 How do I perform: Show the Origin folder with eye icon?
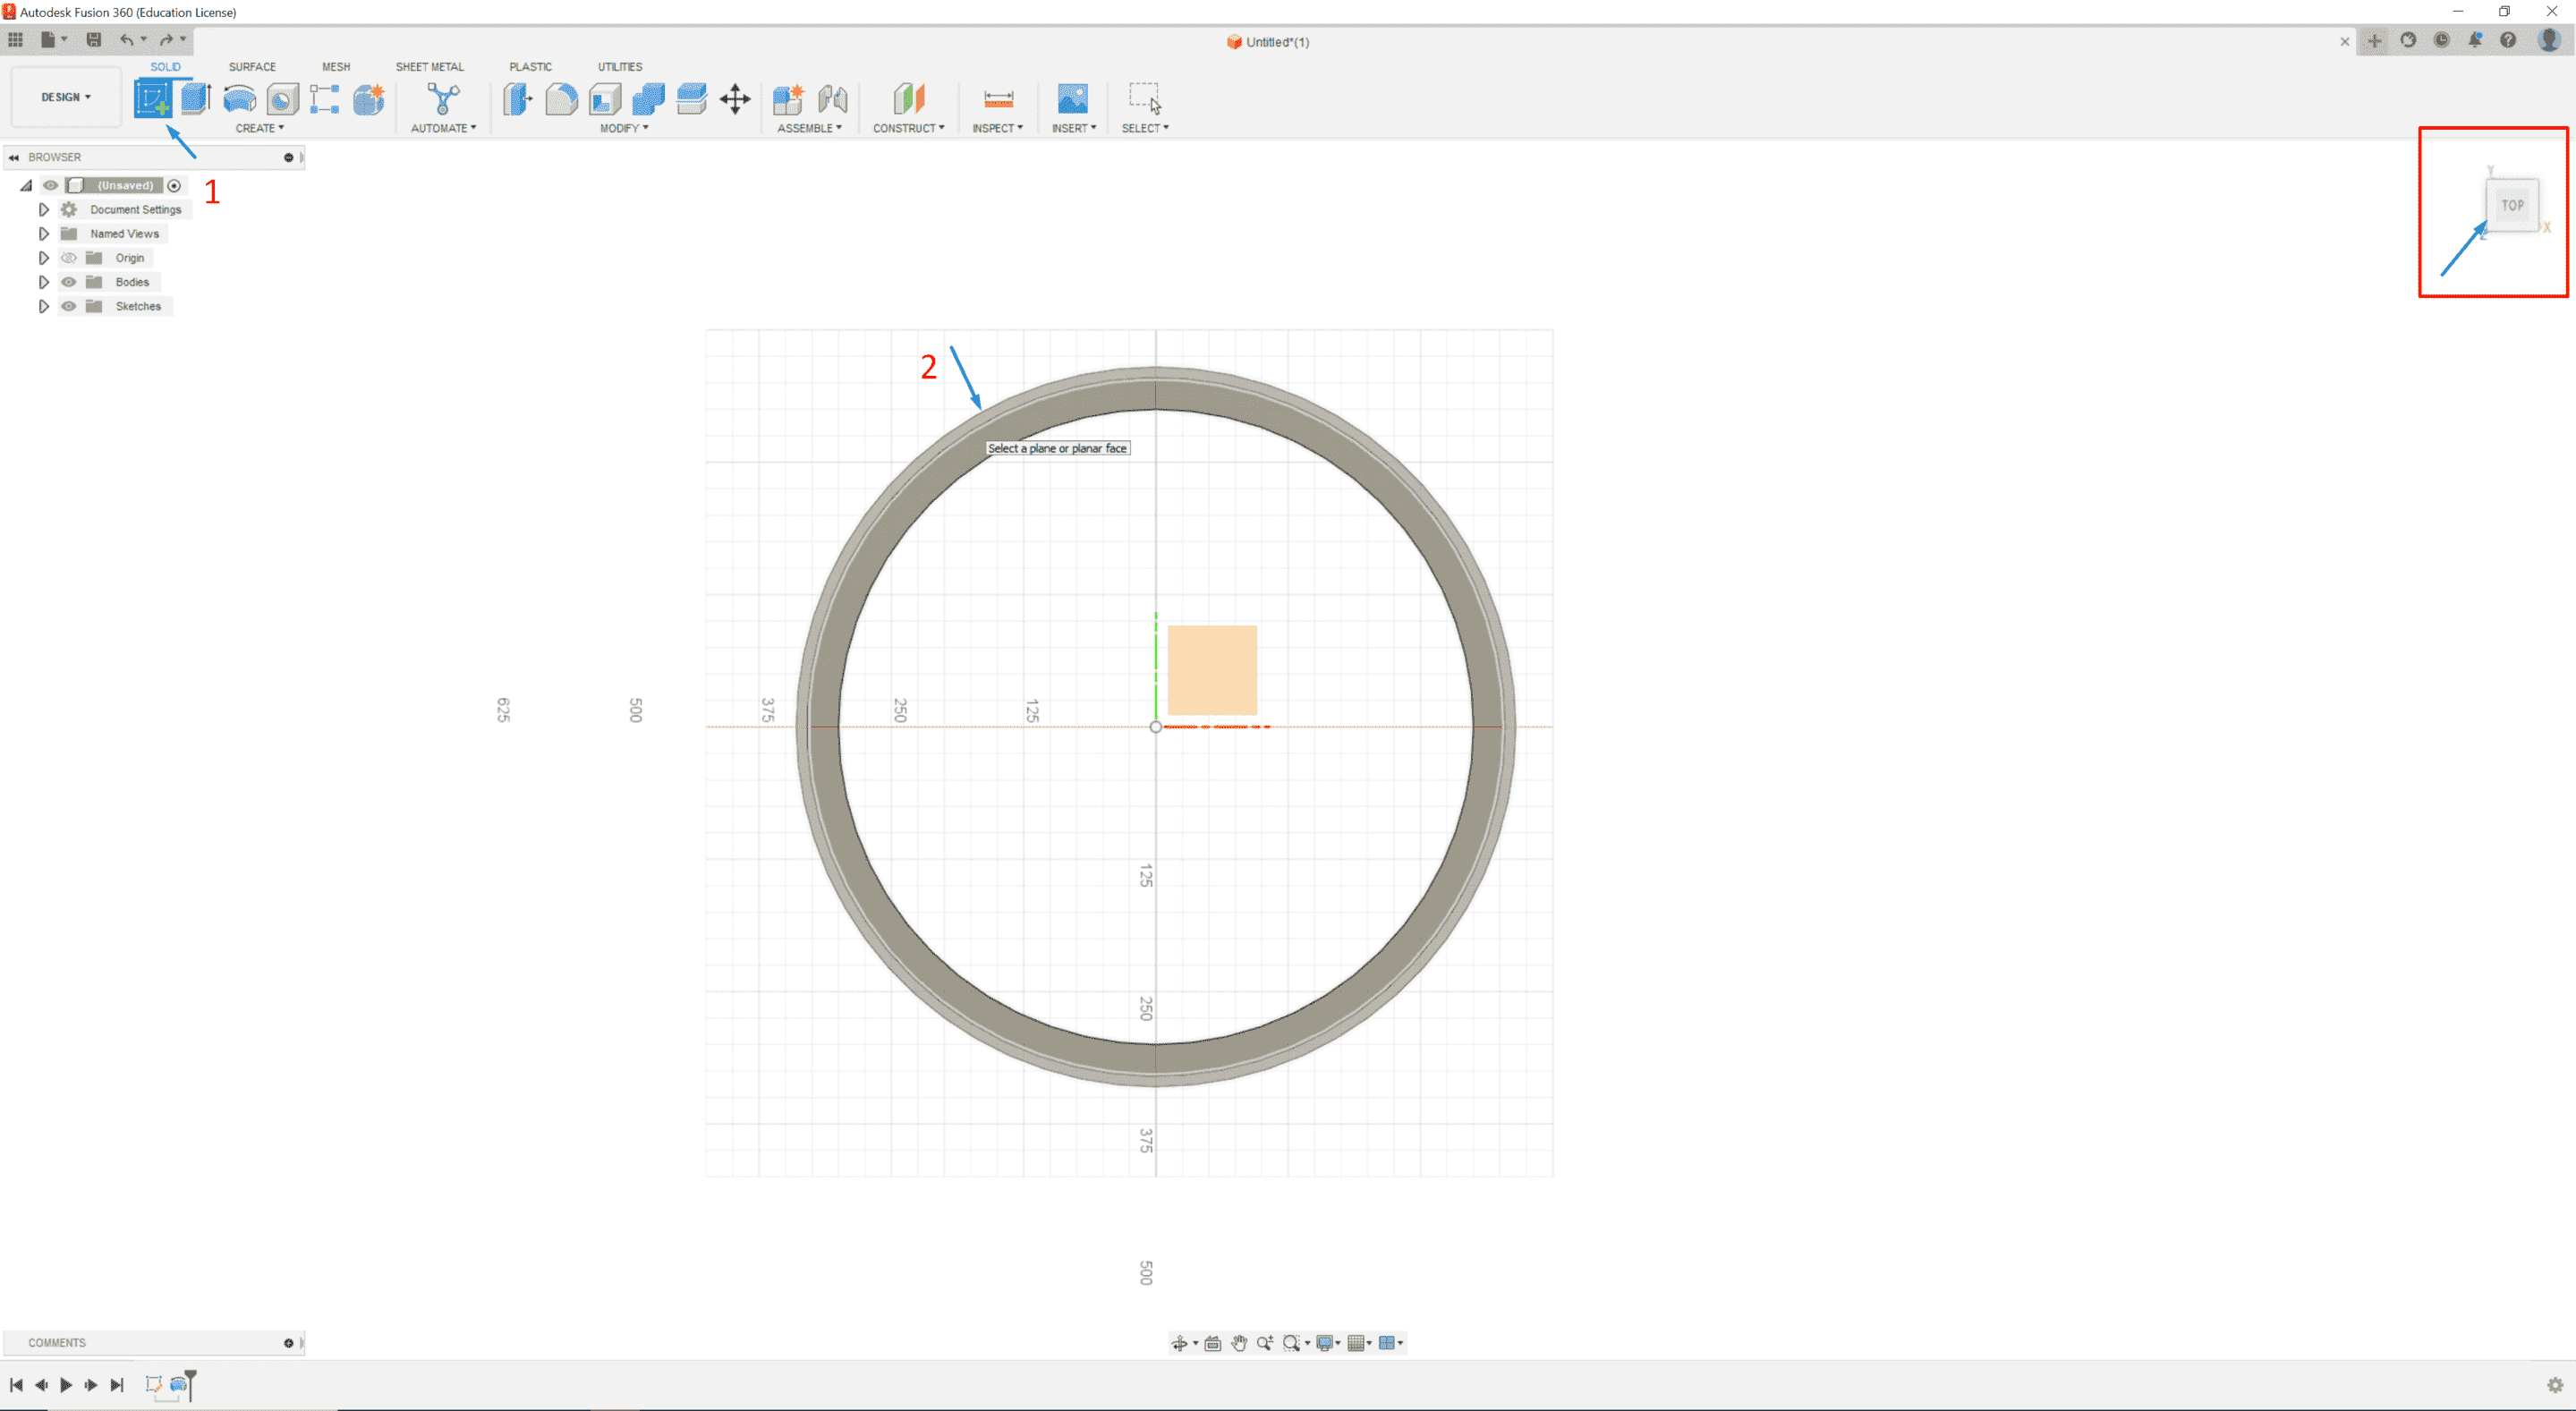coord(69,258)
